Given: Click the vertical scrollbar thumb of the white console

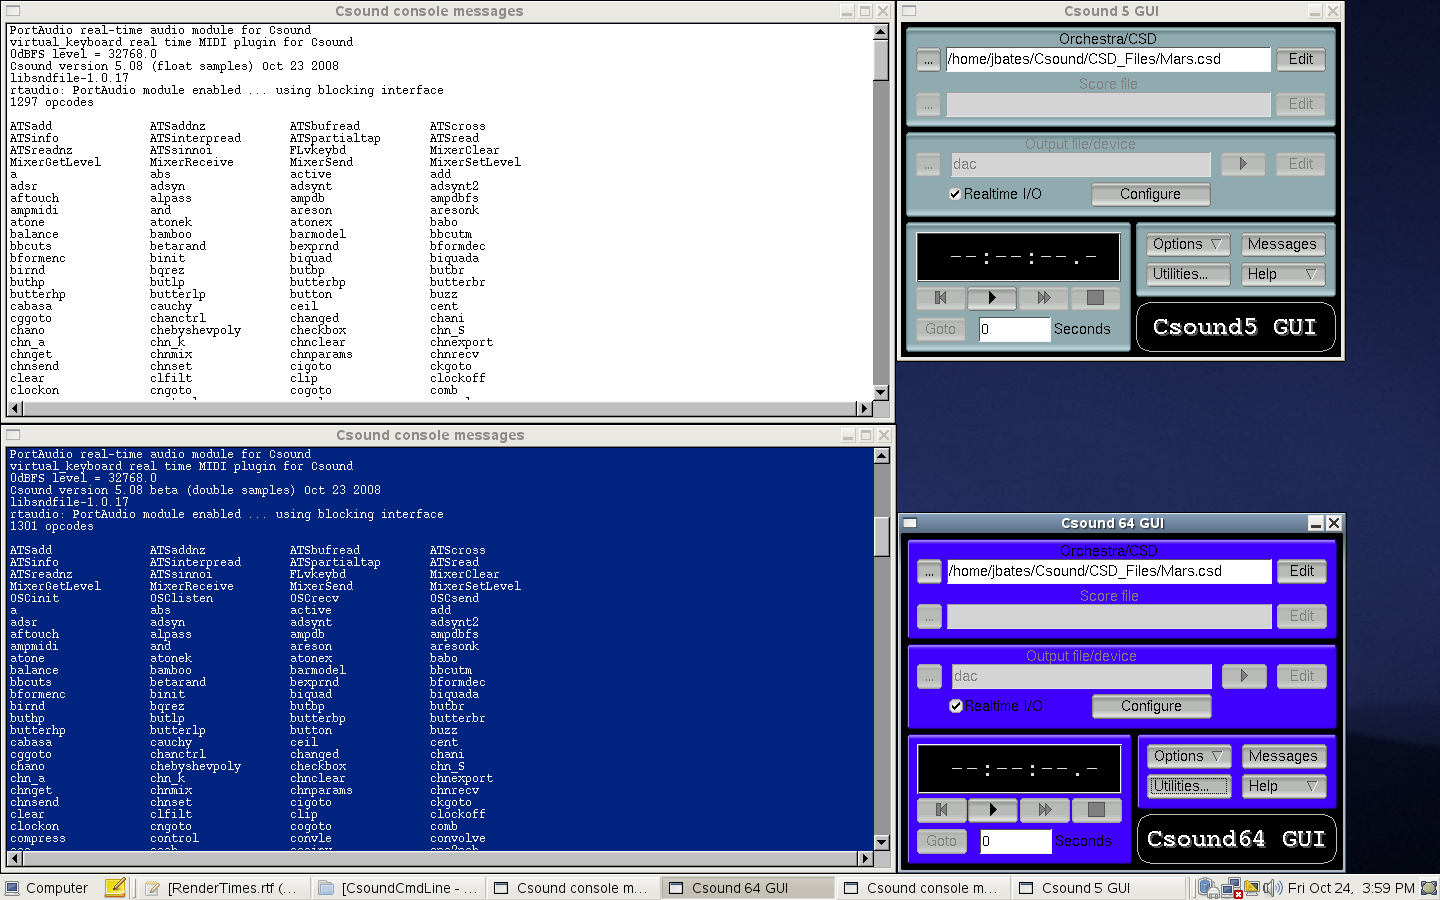Looking at the screenshot, I should [881, 60].
